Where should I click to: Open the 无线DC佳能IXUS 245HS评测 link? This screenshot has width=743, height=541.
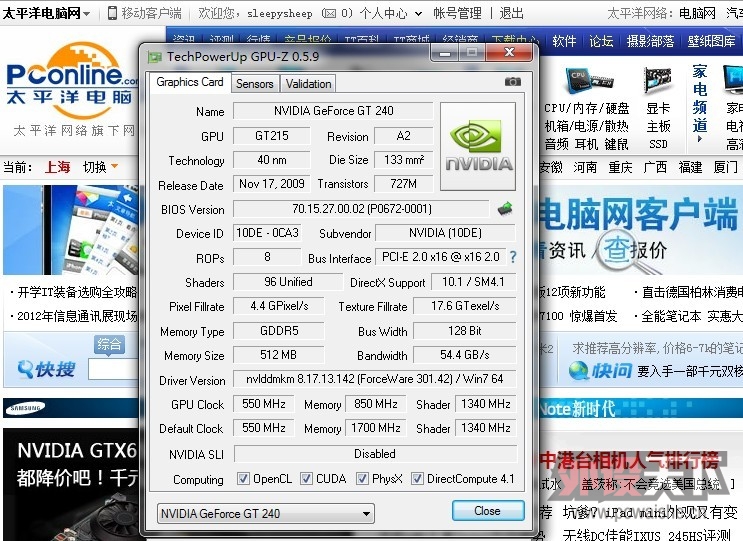click(647, 535)
